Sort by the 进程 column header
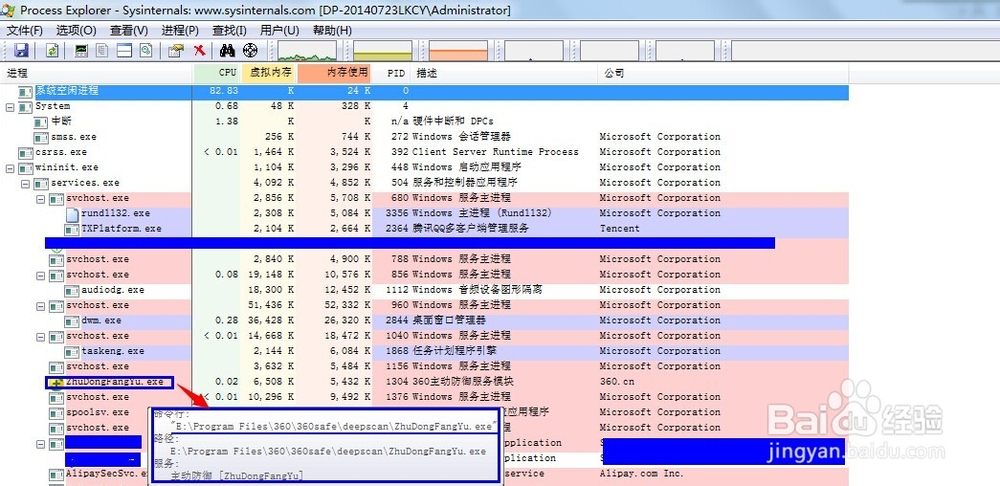Image resolution: width=1000 pixels, height=486 pixels. (97, 73)
